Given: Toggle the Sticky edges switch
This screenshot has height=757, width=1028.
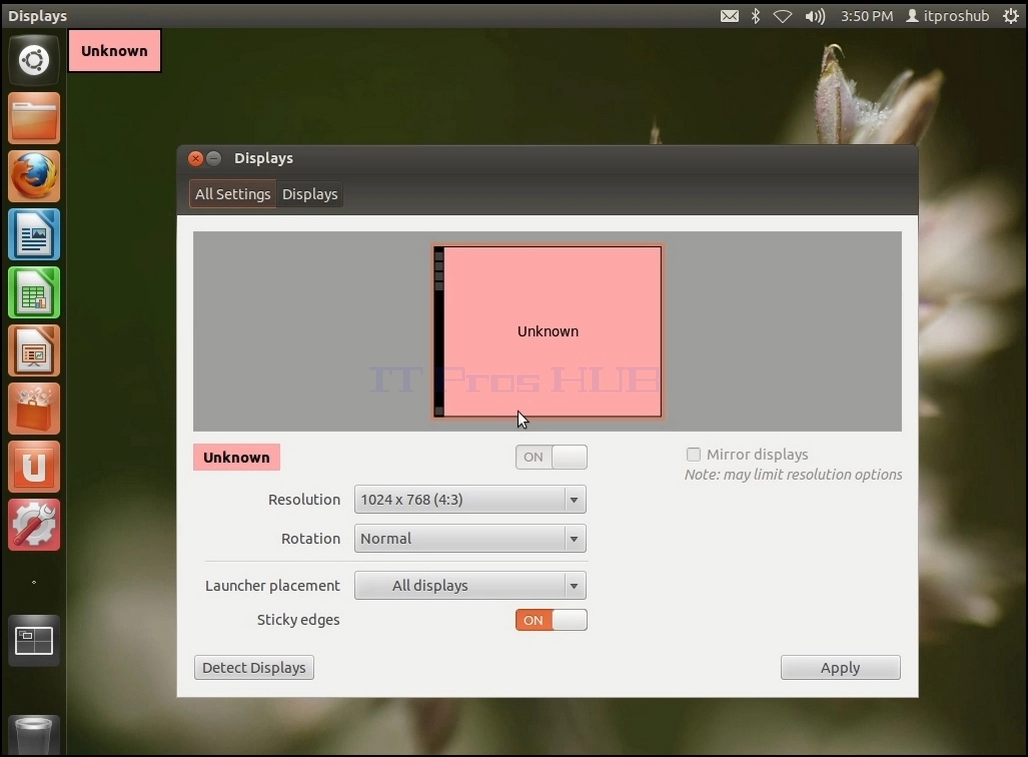Looking at the screenshot, I should coord(551,620).
